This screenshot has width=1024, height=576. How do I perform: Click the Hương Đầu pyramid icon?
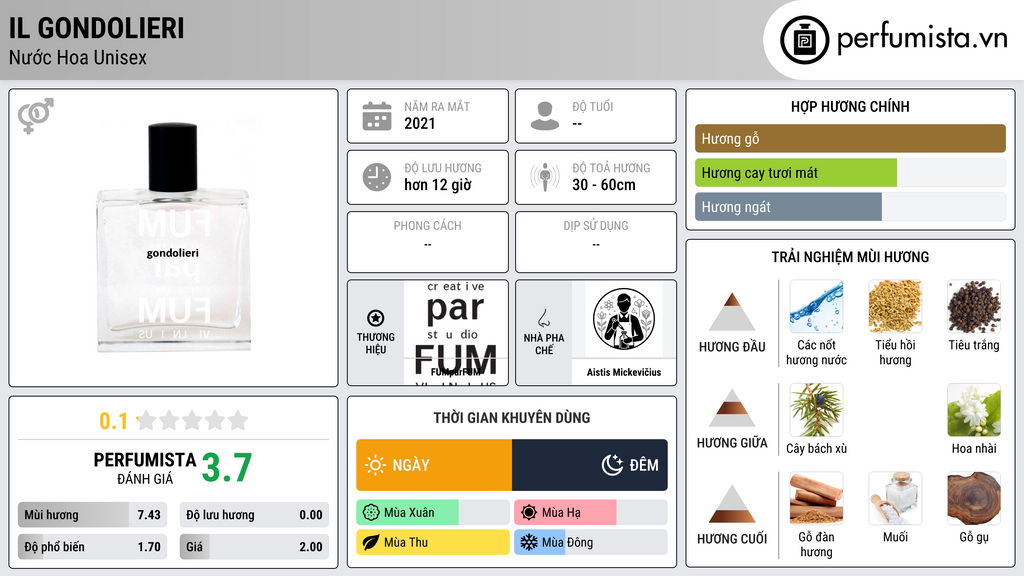click(x=732, y=312)
